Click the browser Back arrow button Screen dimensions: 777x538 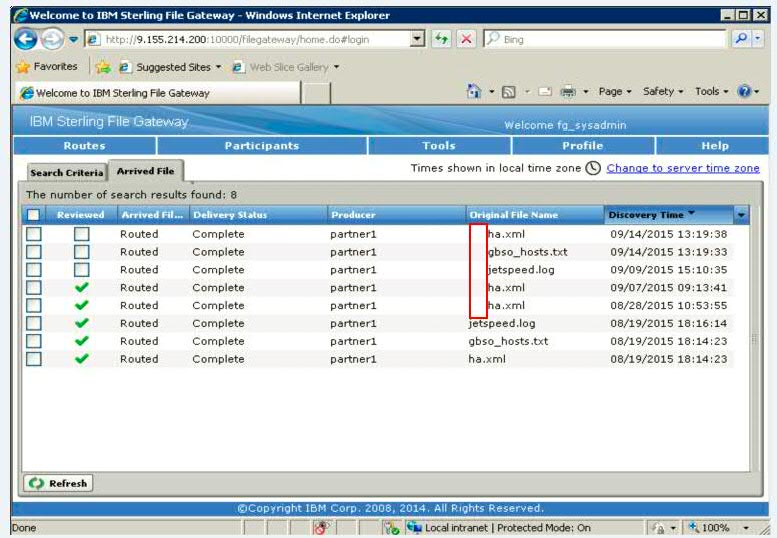coord(25,39)
